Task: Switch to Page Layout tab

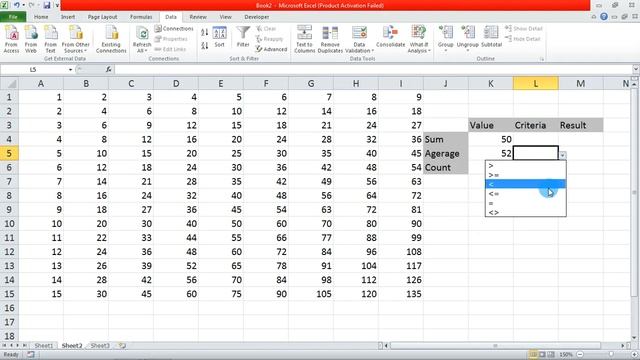Action: [x=102, y=17]
